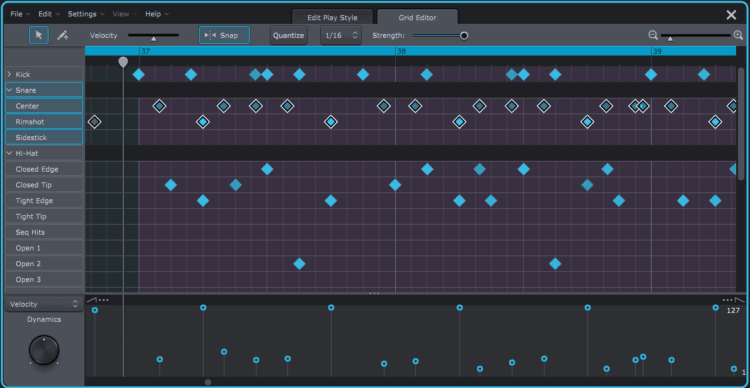Select the Kick note at bar 39 start
The height and width of the screenshot is (388, 750).
[651, 74]
